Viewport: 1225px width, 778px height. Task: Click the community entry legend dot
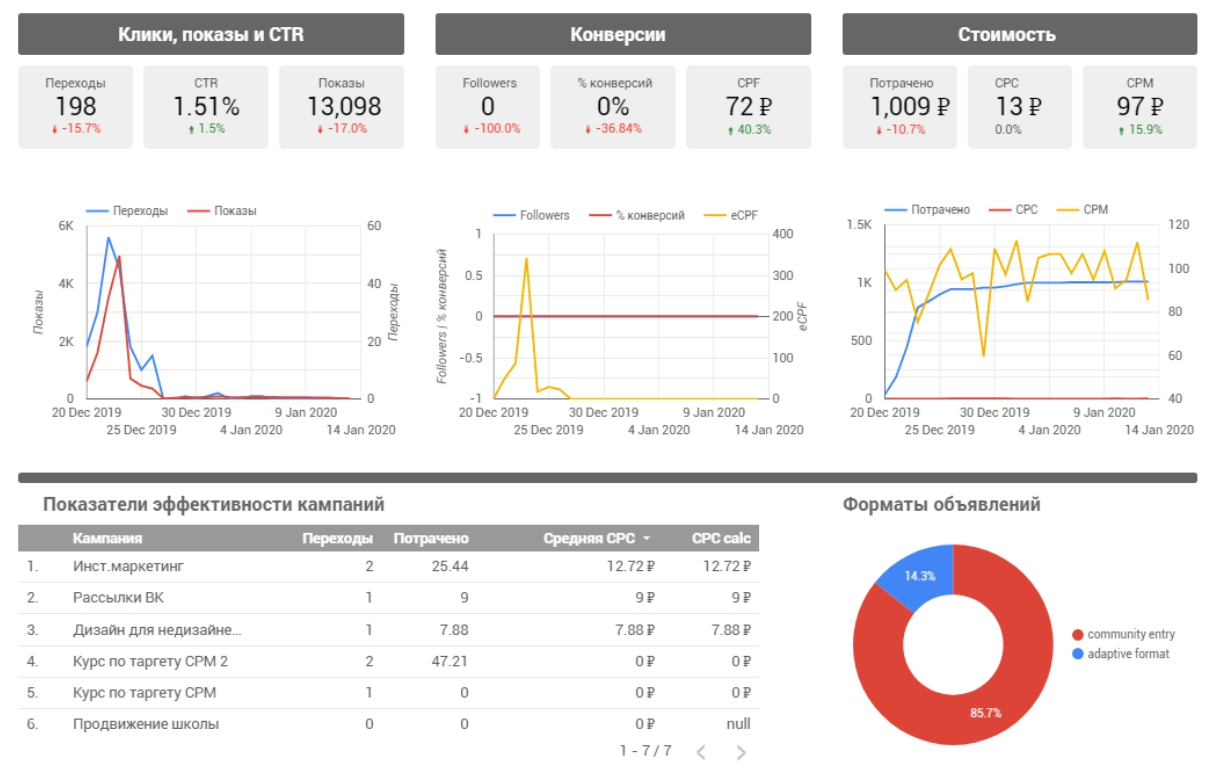pyautogui.click(x=1077, y=634)
